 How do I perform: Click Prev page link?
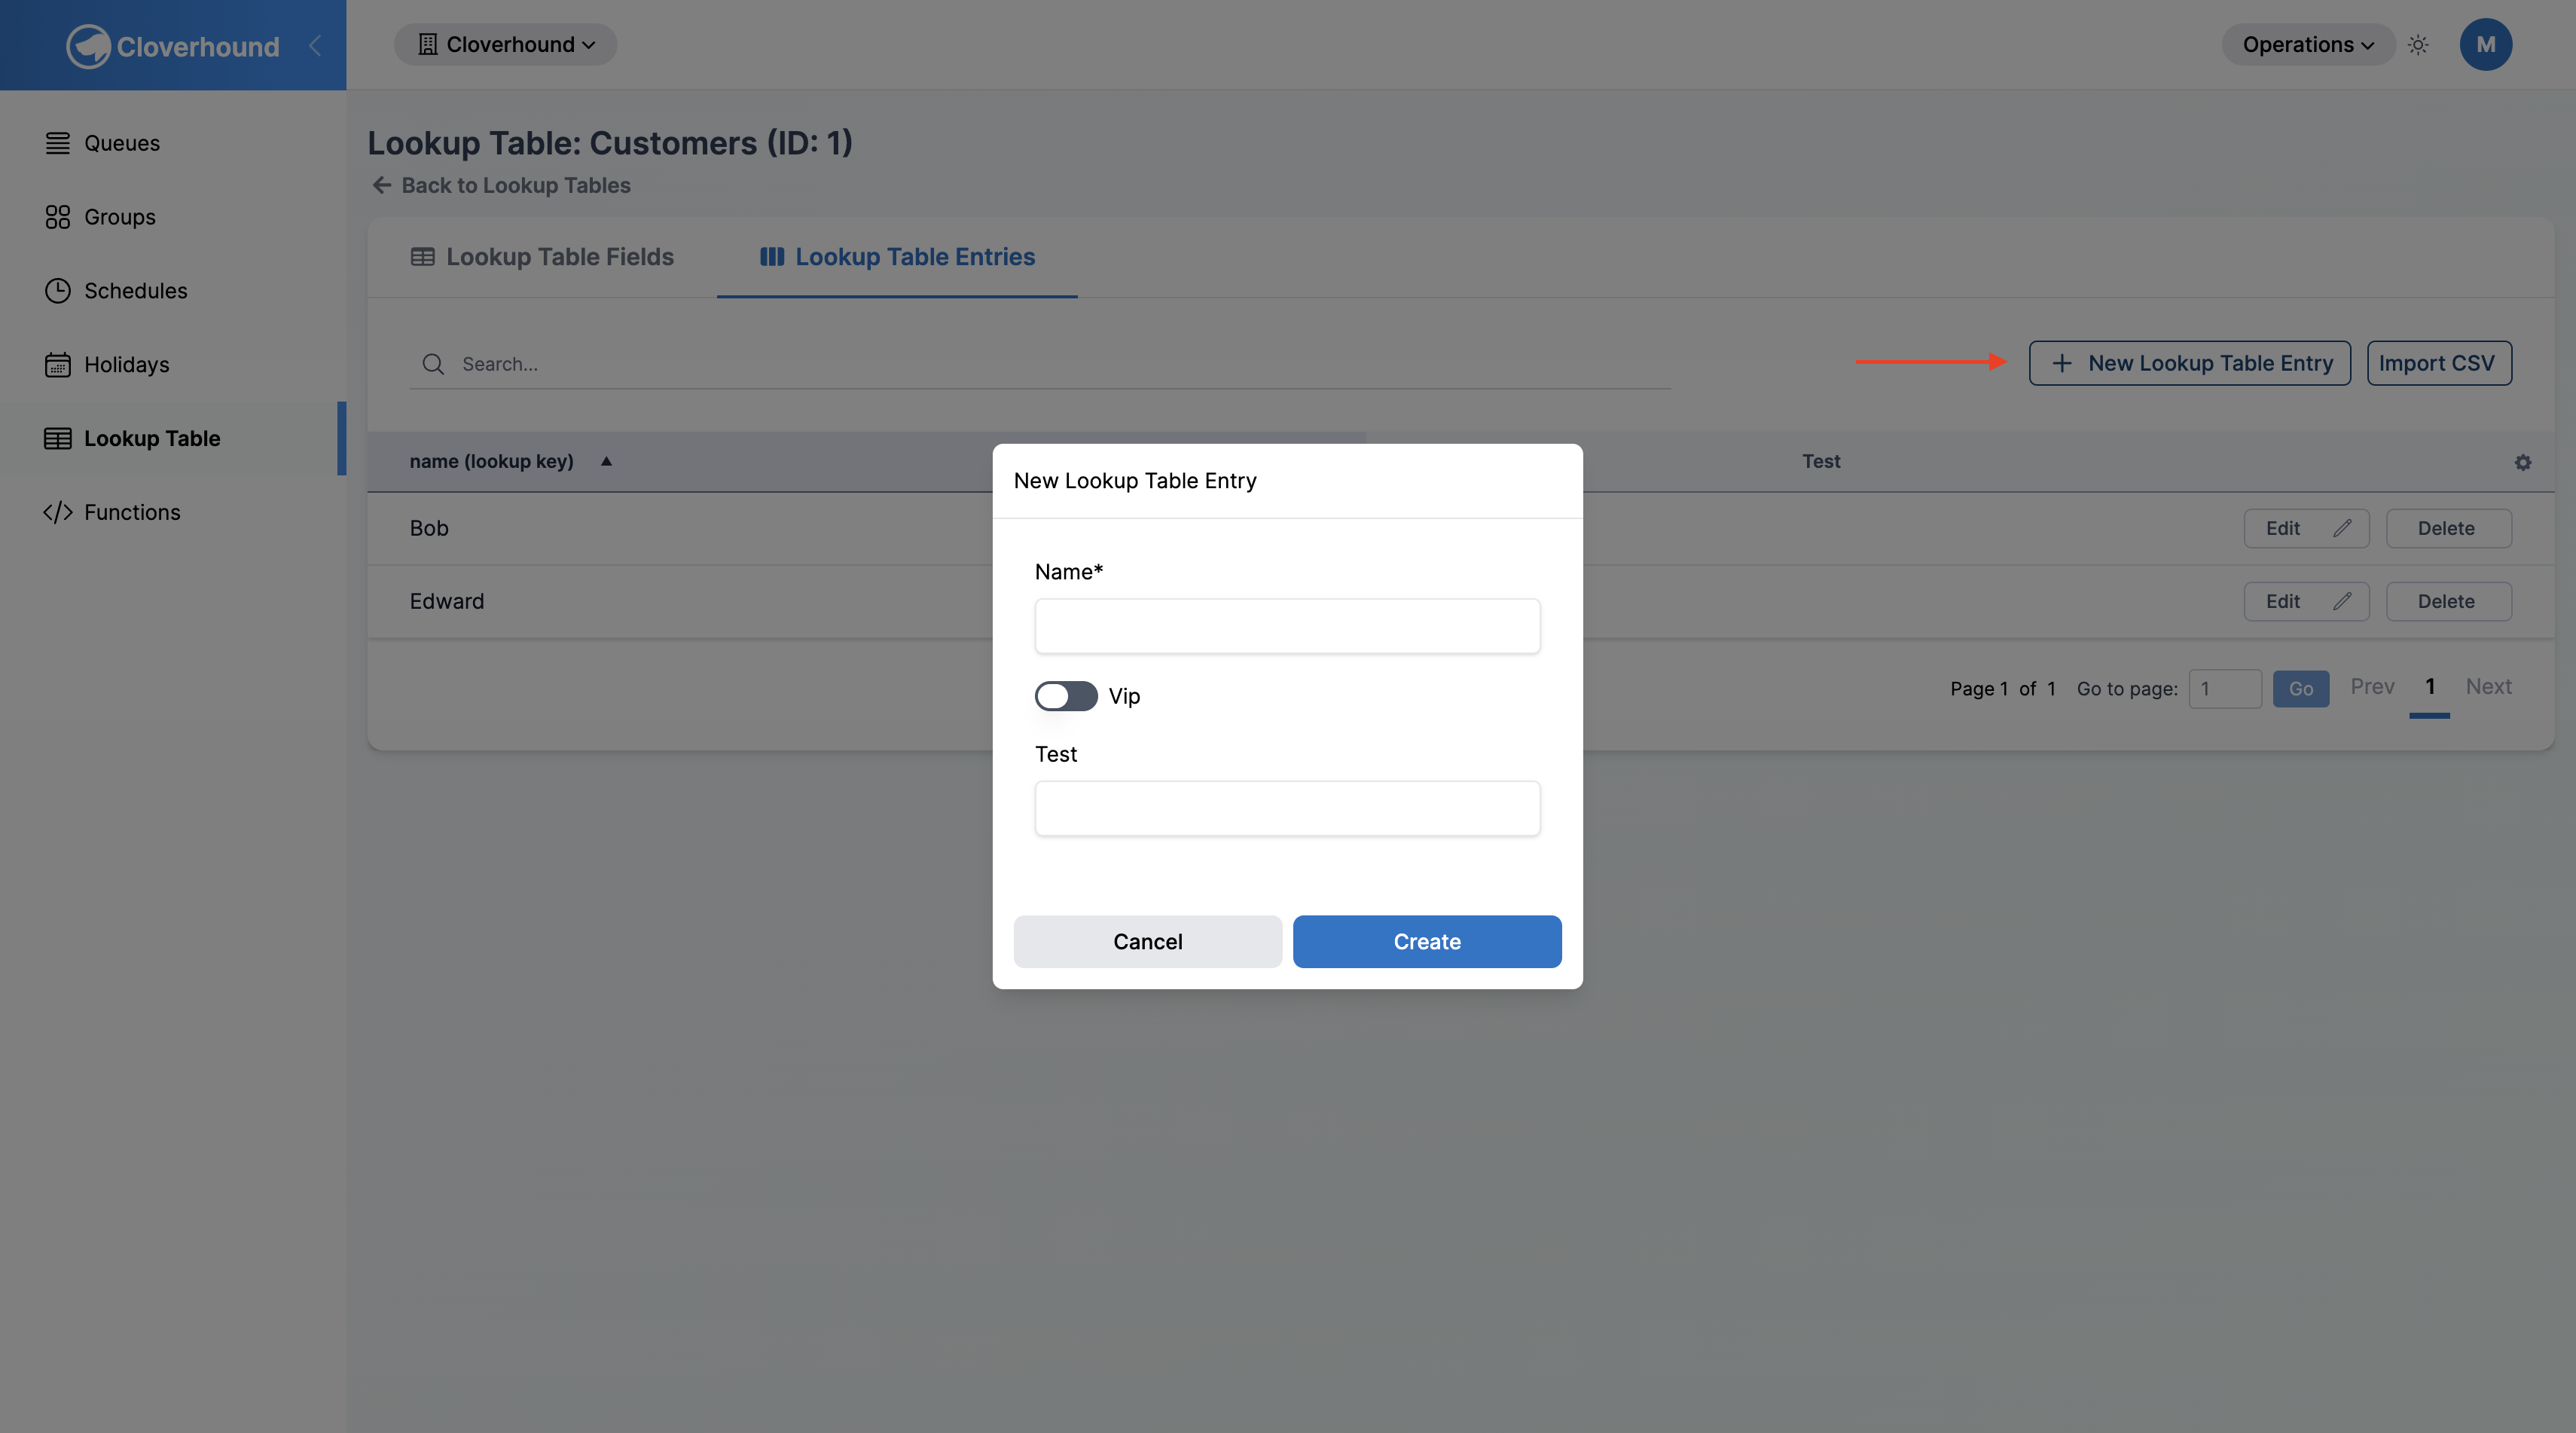click(2372, 686)
